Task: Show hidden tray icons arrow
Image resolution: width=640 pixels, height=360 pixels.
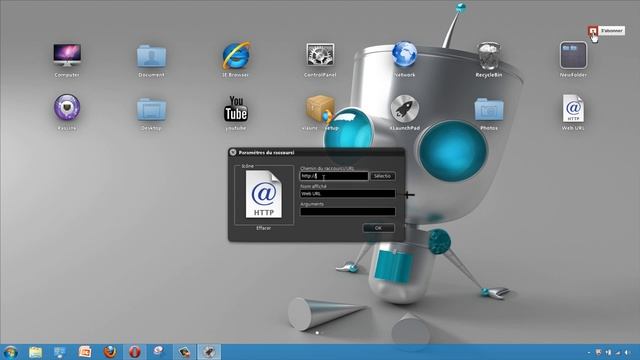Action: (589, 352)
